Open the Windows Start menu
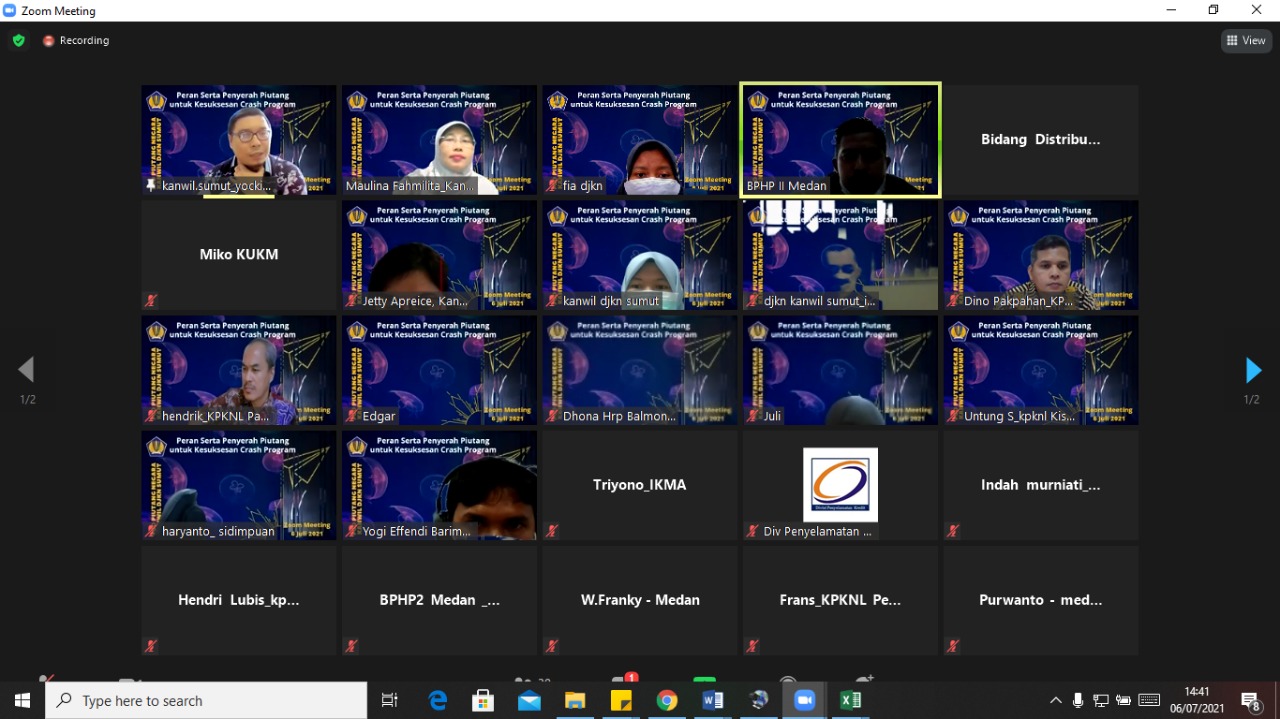The width and height of the screenshot is (1280, 719). tap(22, 701)
